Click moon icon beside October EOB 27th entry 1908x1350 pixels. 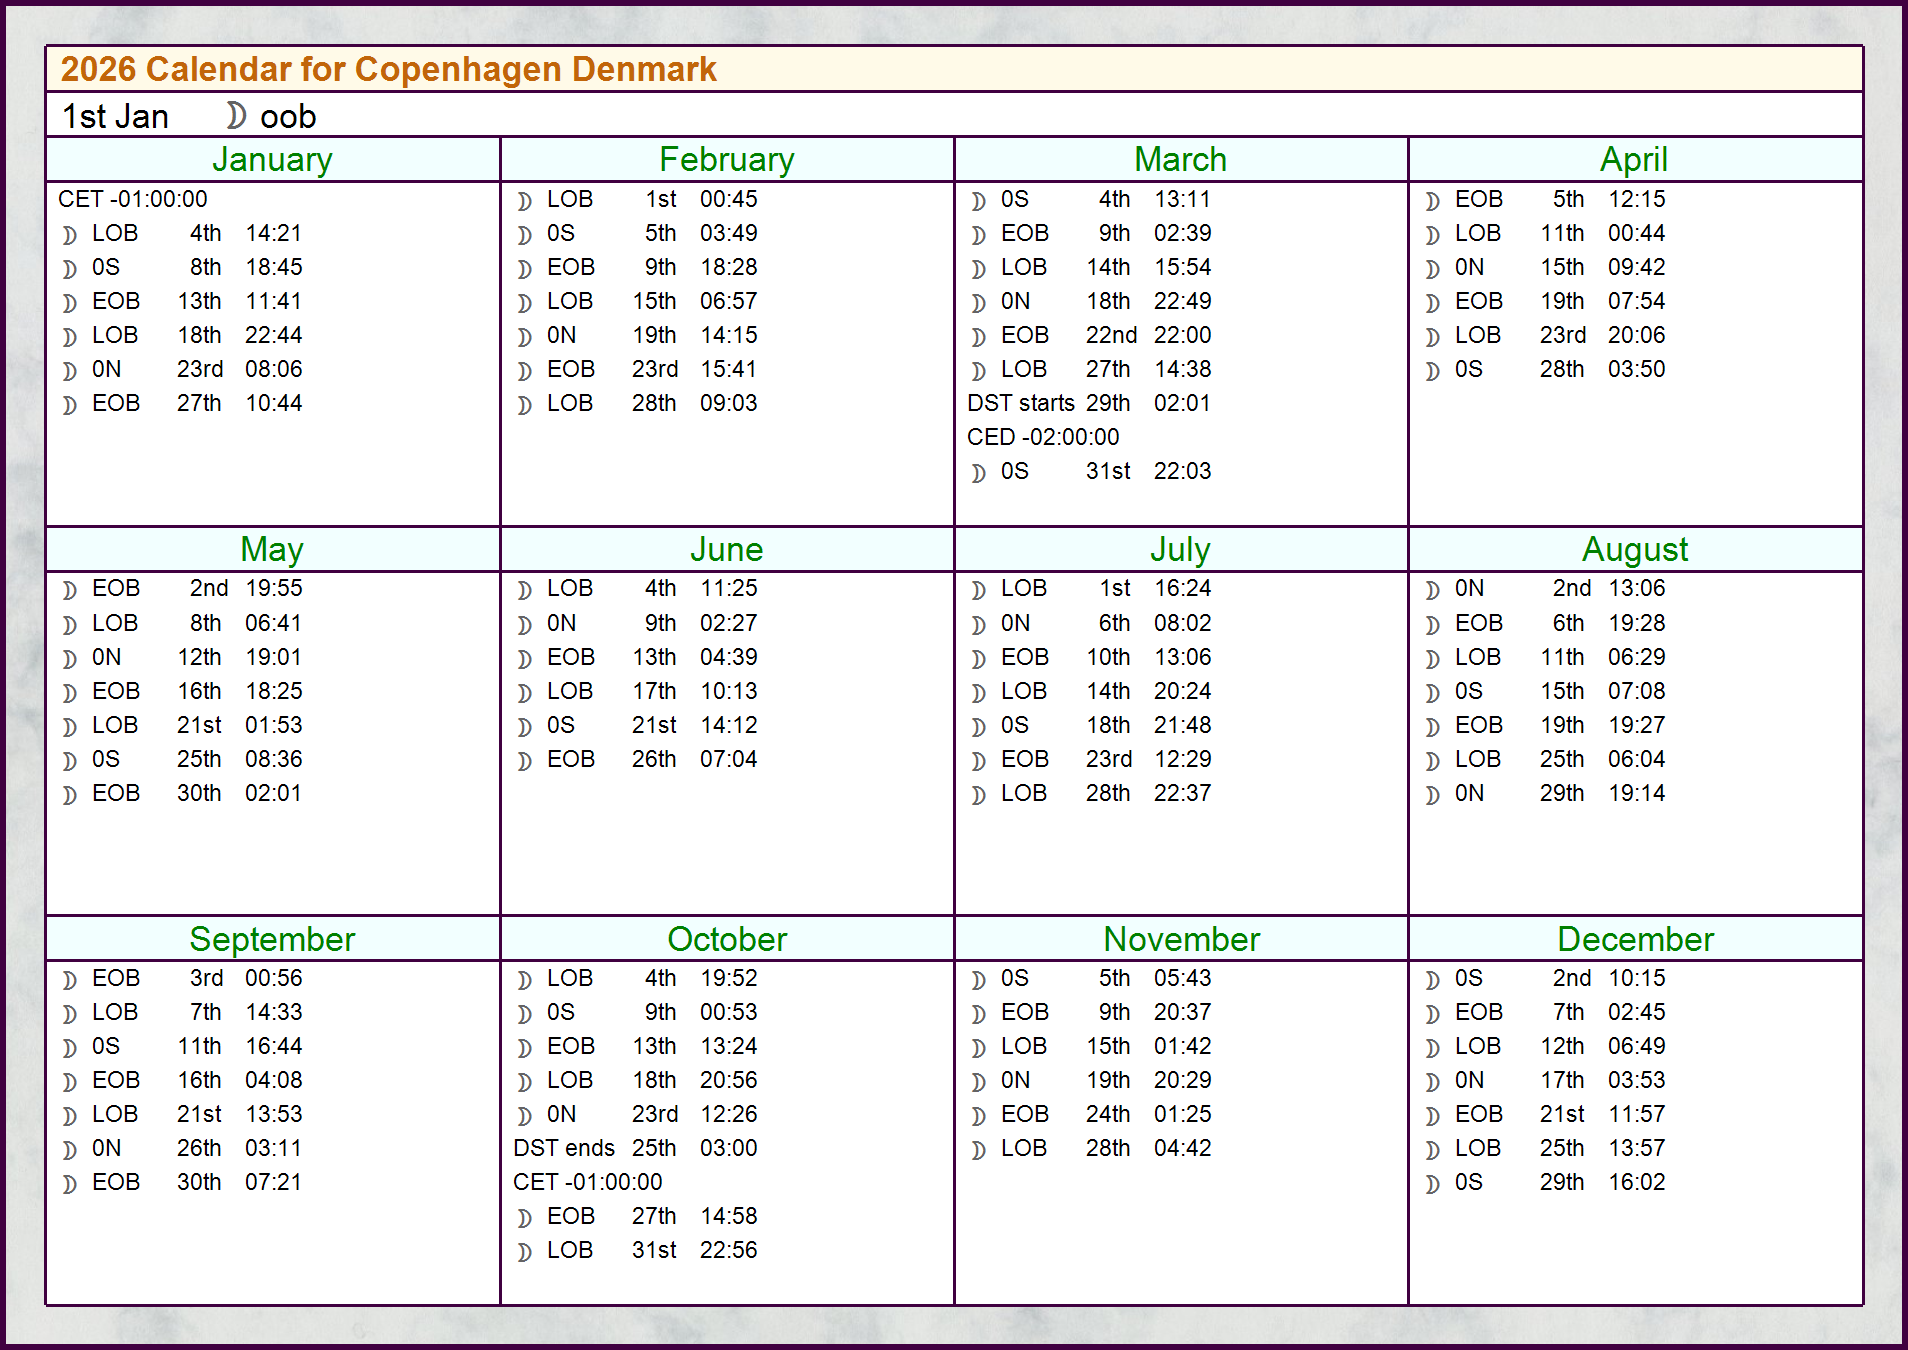click(x=524, y=1218)
